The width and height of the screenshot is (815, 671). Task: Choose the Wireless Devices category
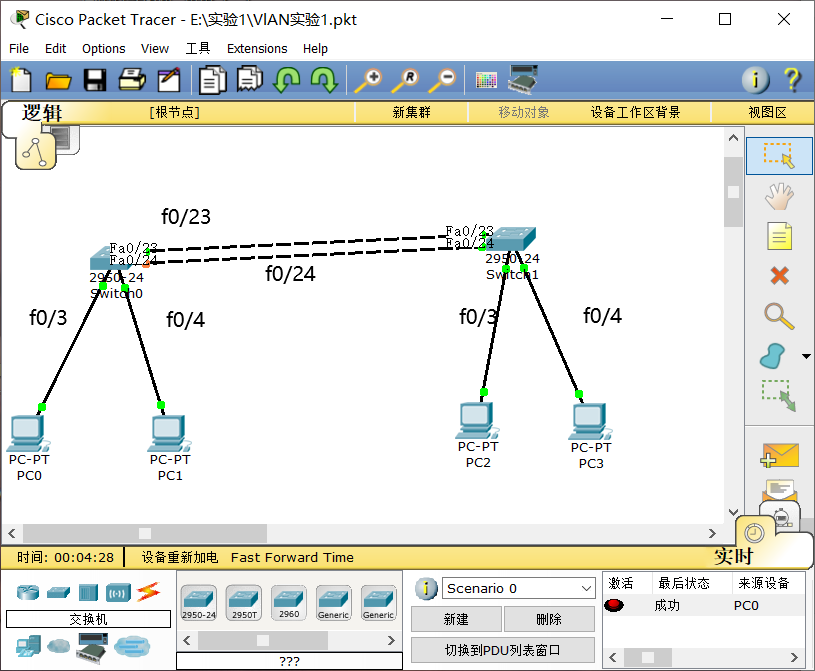(118, 593)
